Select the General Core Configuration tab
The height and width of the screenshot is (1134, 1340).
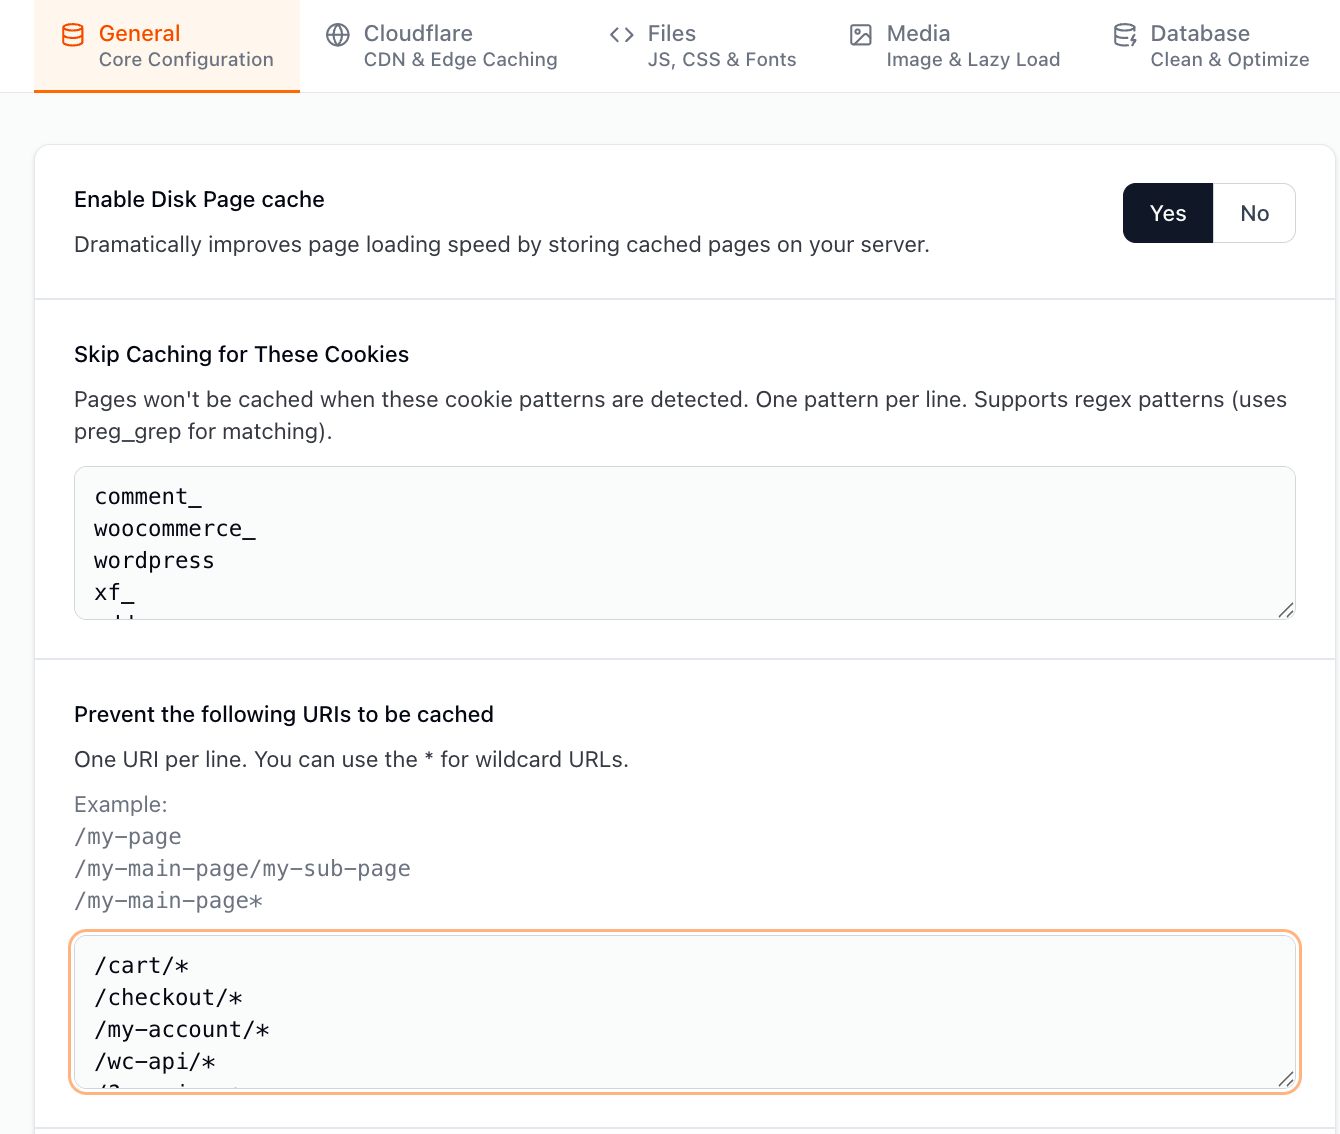pyautogui.click(x=185, y=46)
